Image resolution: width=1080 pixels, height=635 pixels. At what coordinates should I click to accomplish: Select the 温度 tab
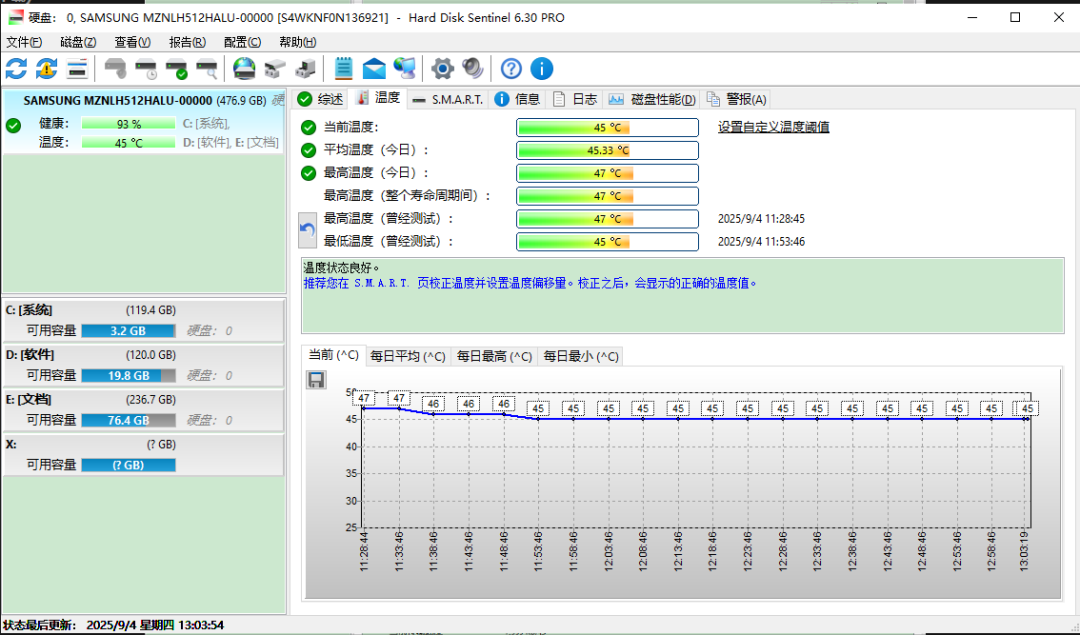pos(377,98)
